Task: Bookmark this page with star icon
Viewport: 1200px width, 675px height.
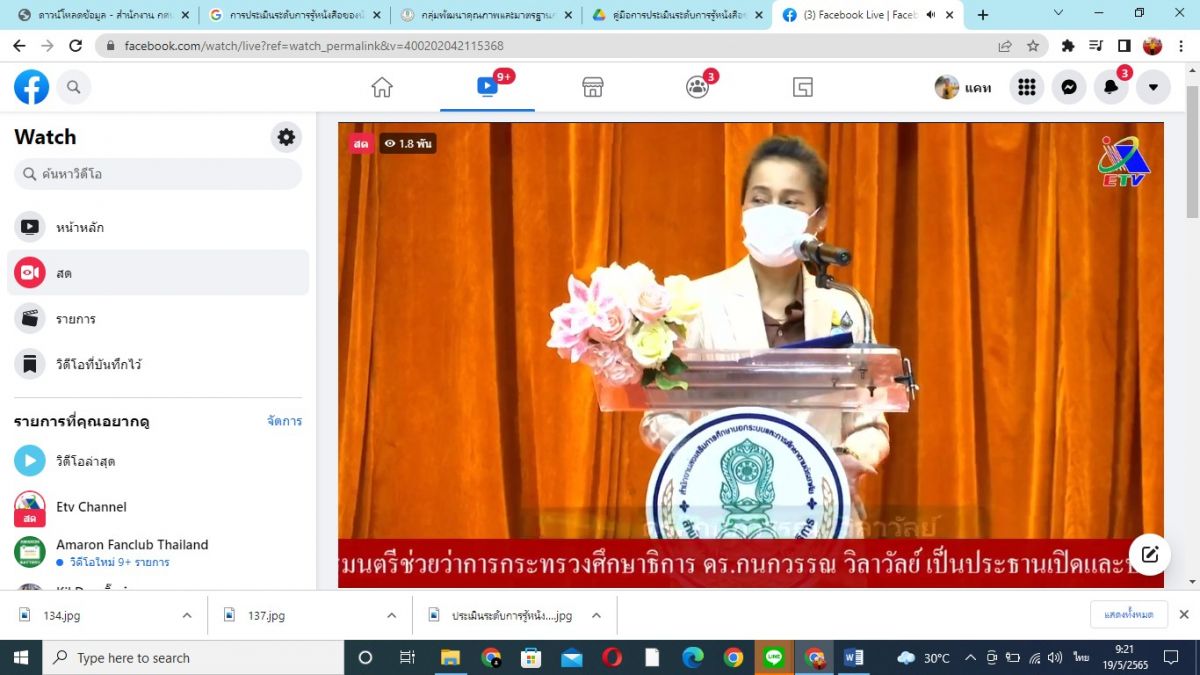Action: tap(1033, 46)
